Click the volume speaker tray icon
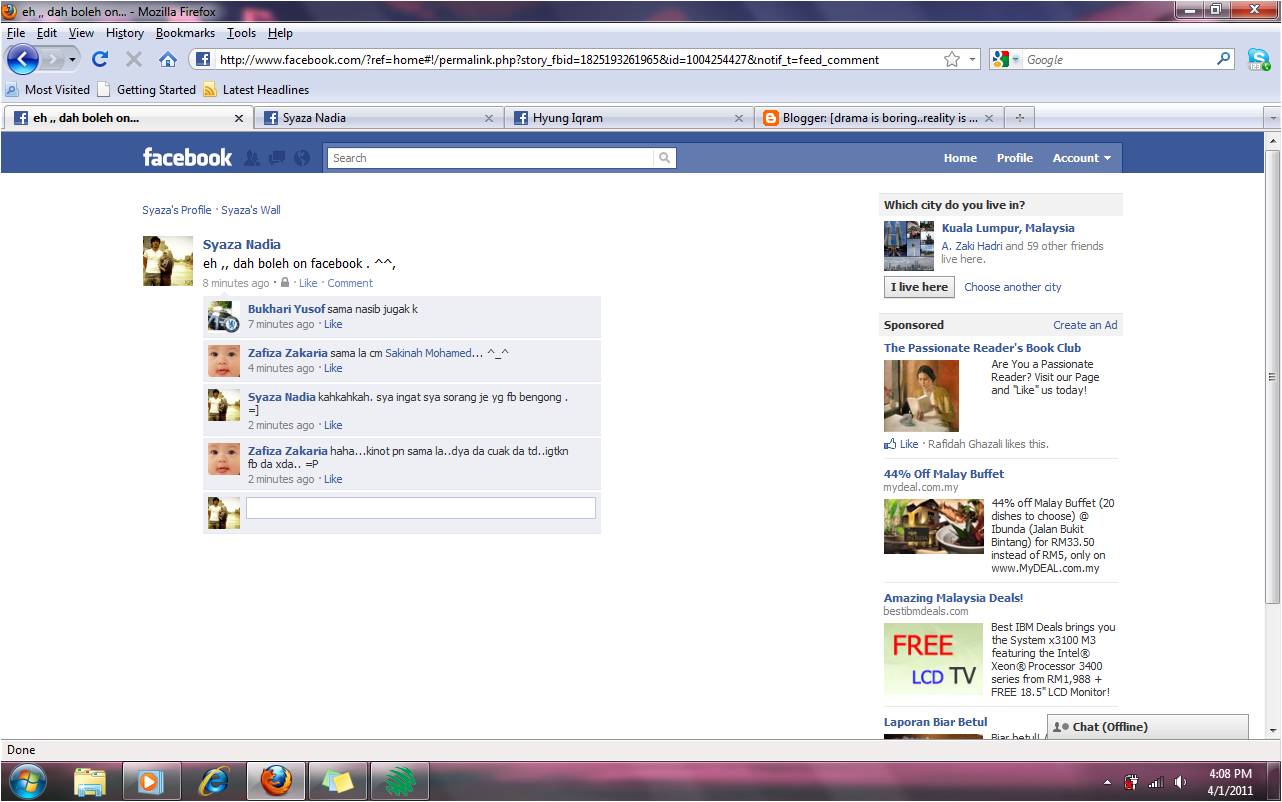This screenshot has height=802, width=1282. (1180, 782)
